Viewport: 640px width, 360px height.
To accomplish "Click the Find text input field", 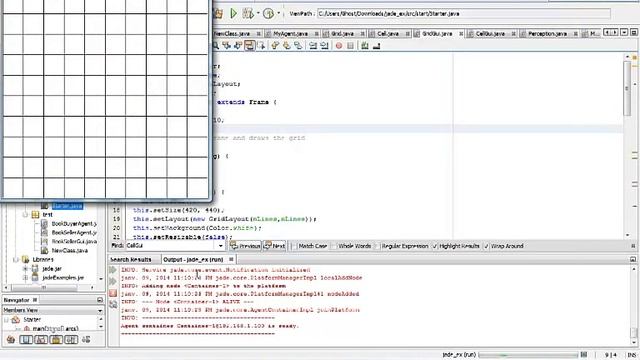I will tap(171, 246).
